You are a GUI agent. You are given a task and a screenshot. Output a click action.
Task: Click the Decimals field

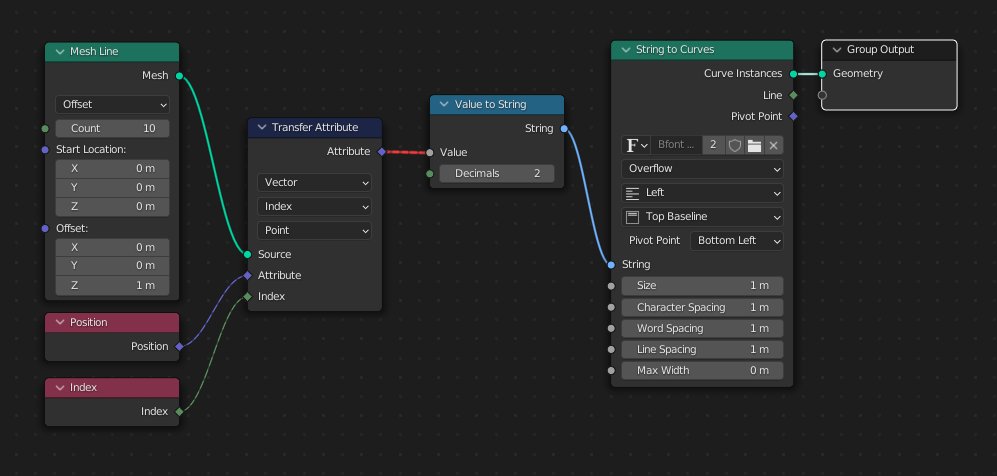497,173
